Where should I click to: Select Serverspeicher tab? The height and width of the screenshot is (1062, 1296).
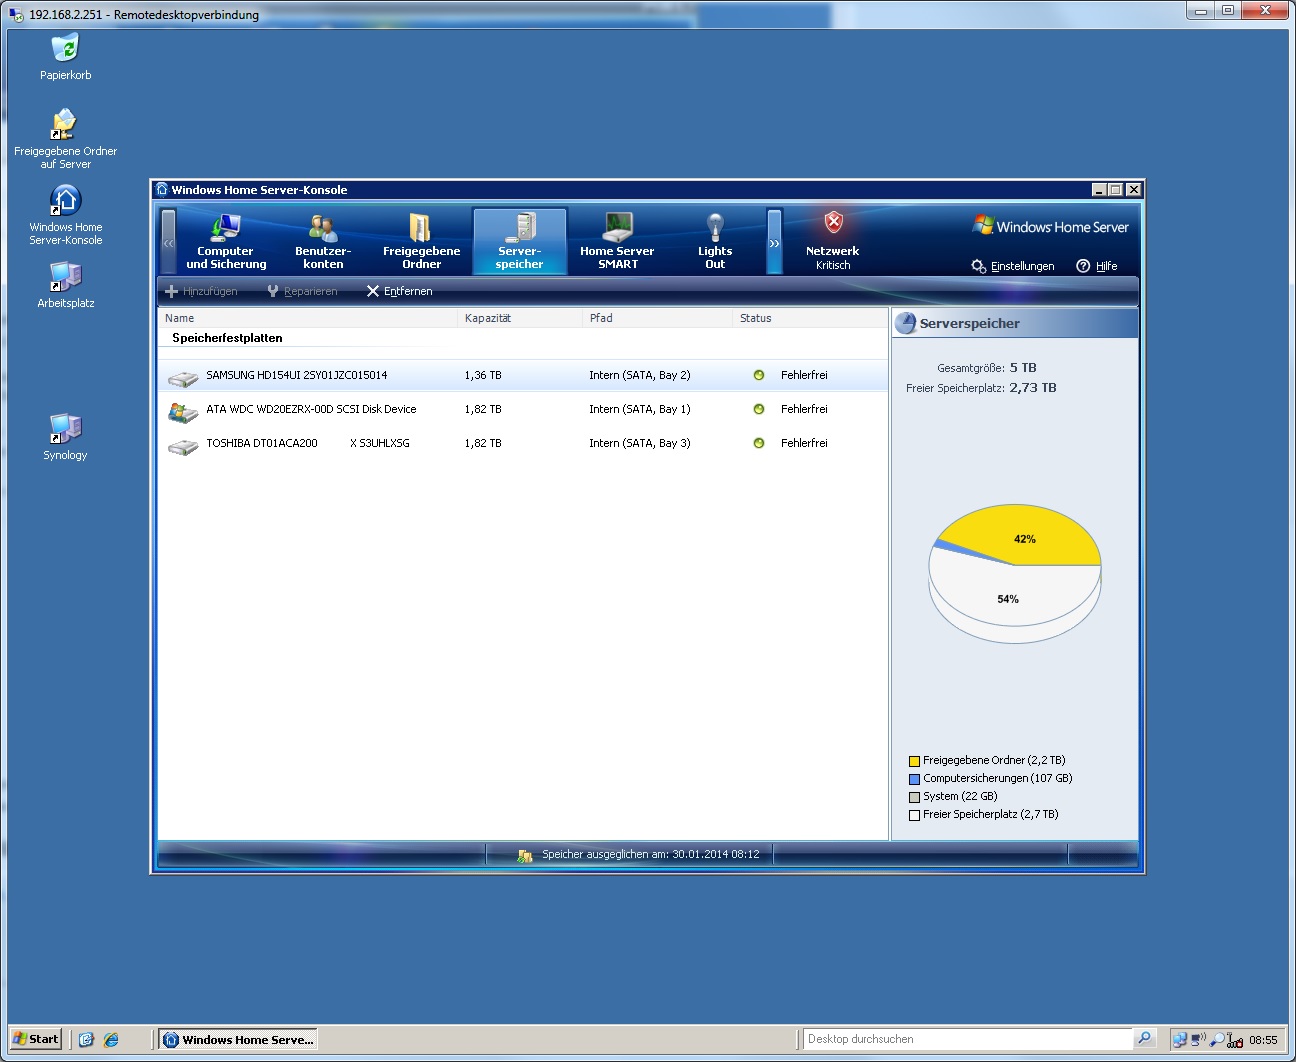(x=519, y=241)
